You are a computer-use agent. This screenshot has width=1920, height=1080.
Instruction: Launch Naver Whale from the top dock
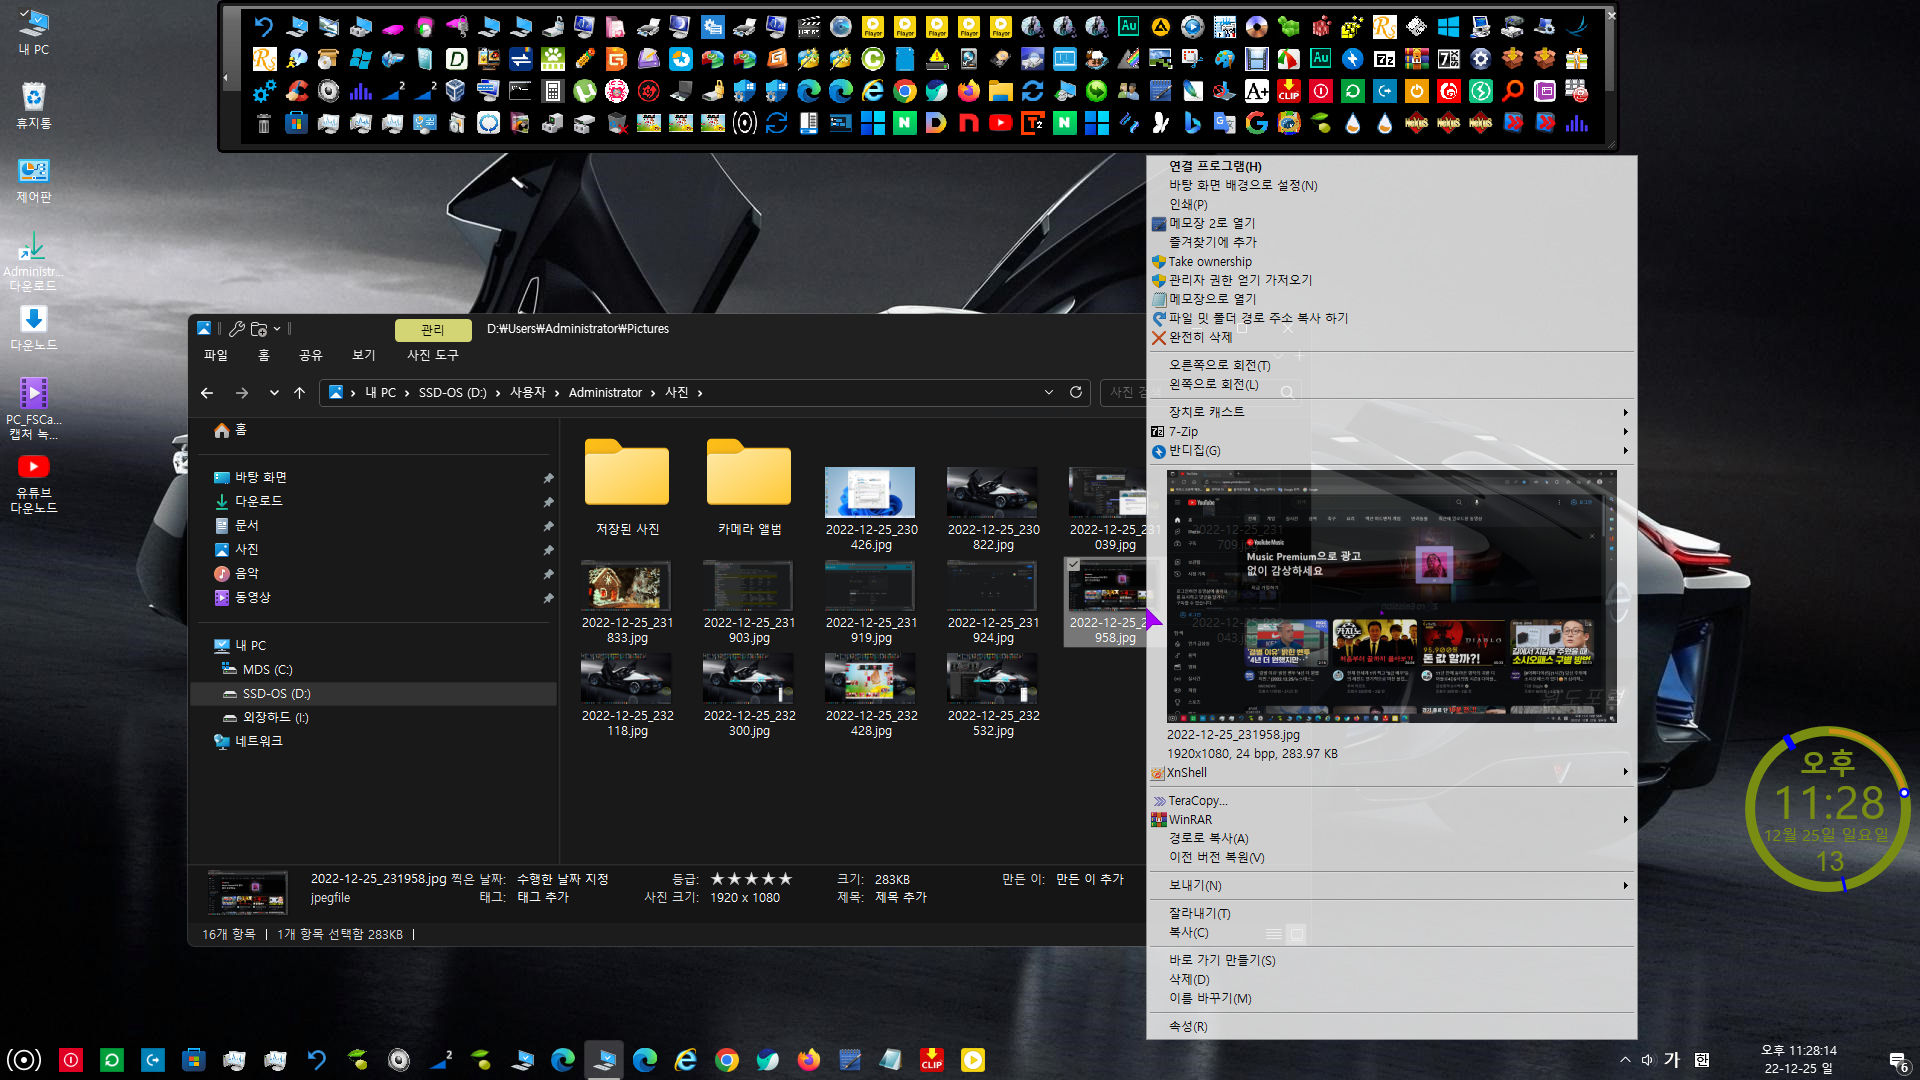[937, 91]
